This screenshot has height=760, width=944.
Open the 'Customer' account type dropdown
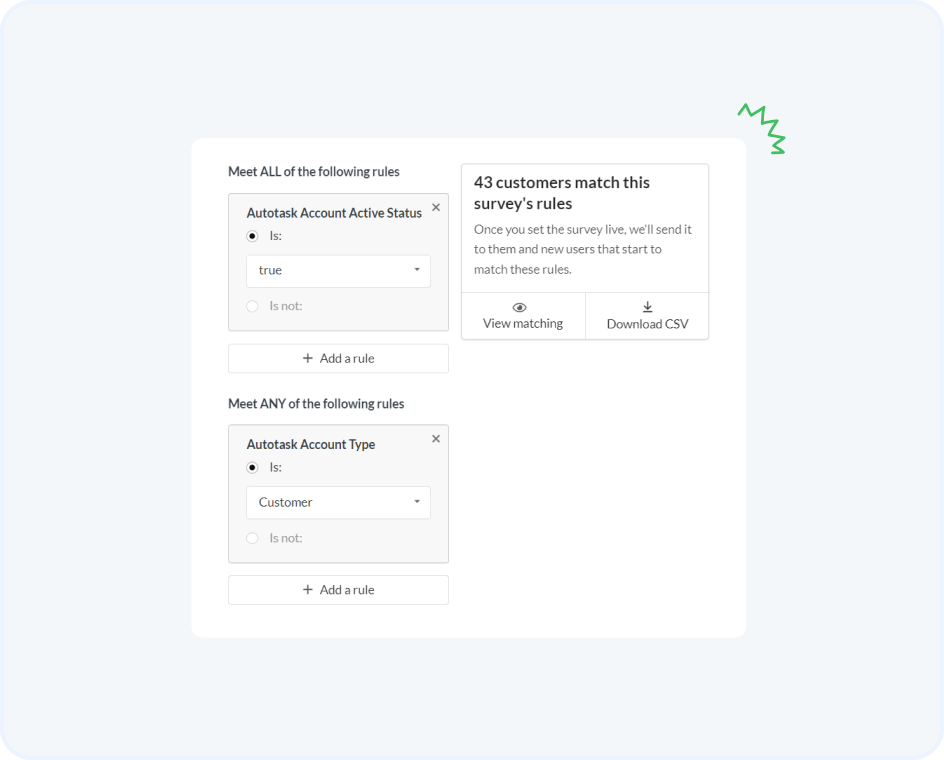[338, 502]
